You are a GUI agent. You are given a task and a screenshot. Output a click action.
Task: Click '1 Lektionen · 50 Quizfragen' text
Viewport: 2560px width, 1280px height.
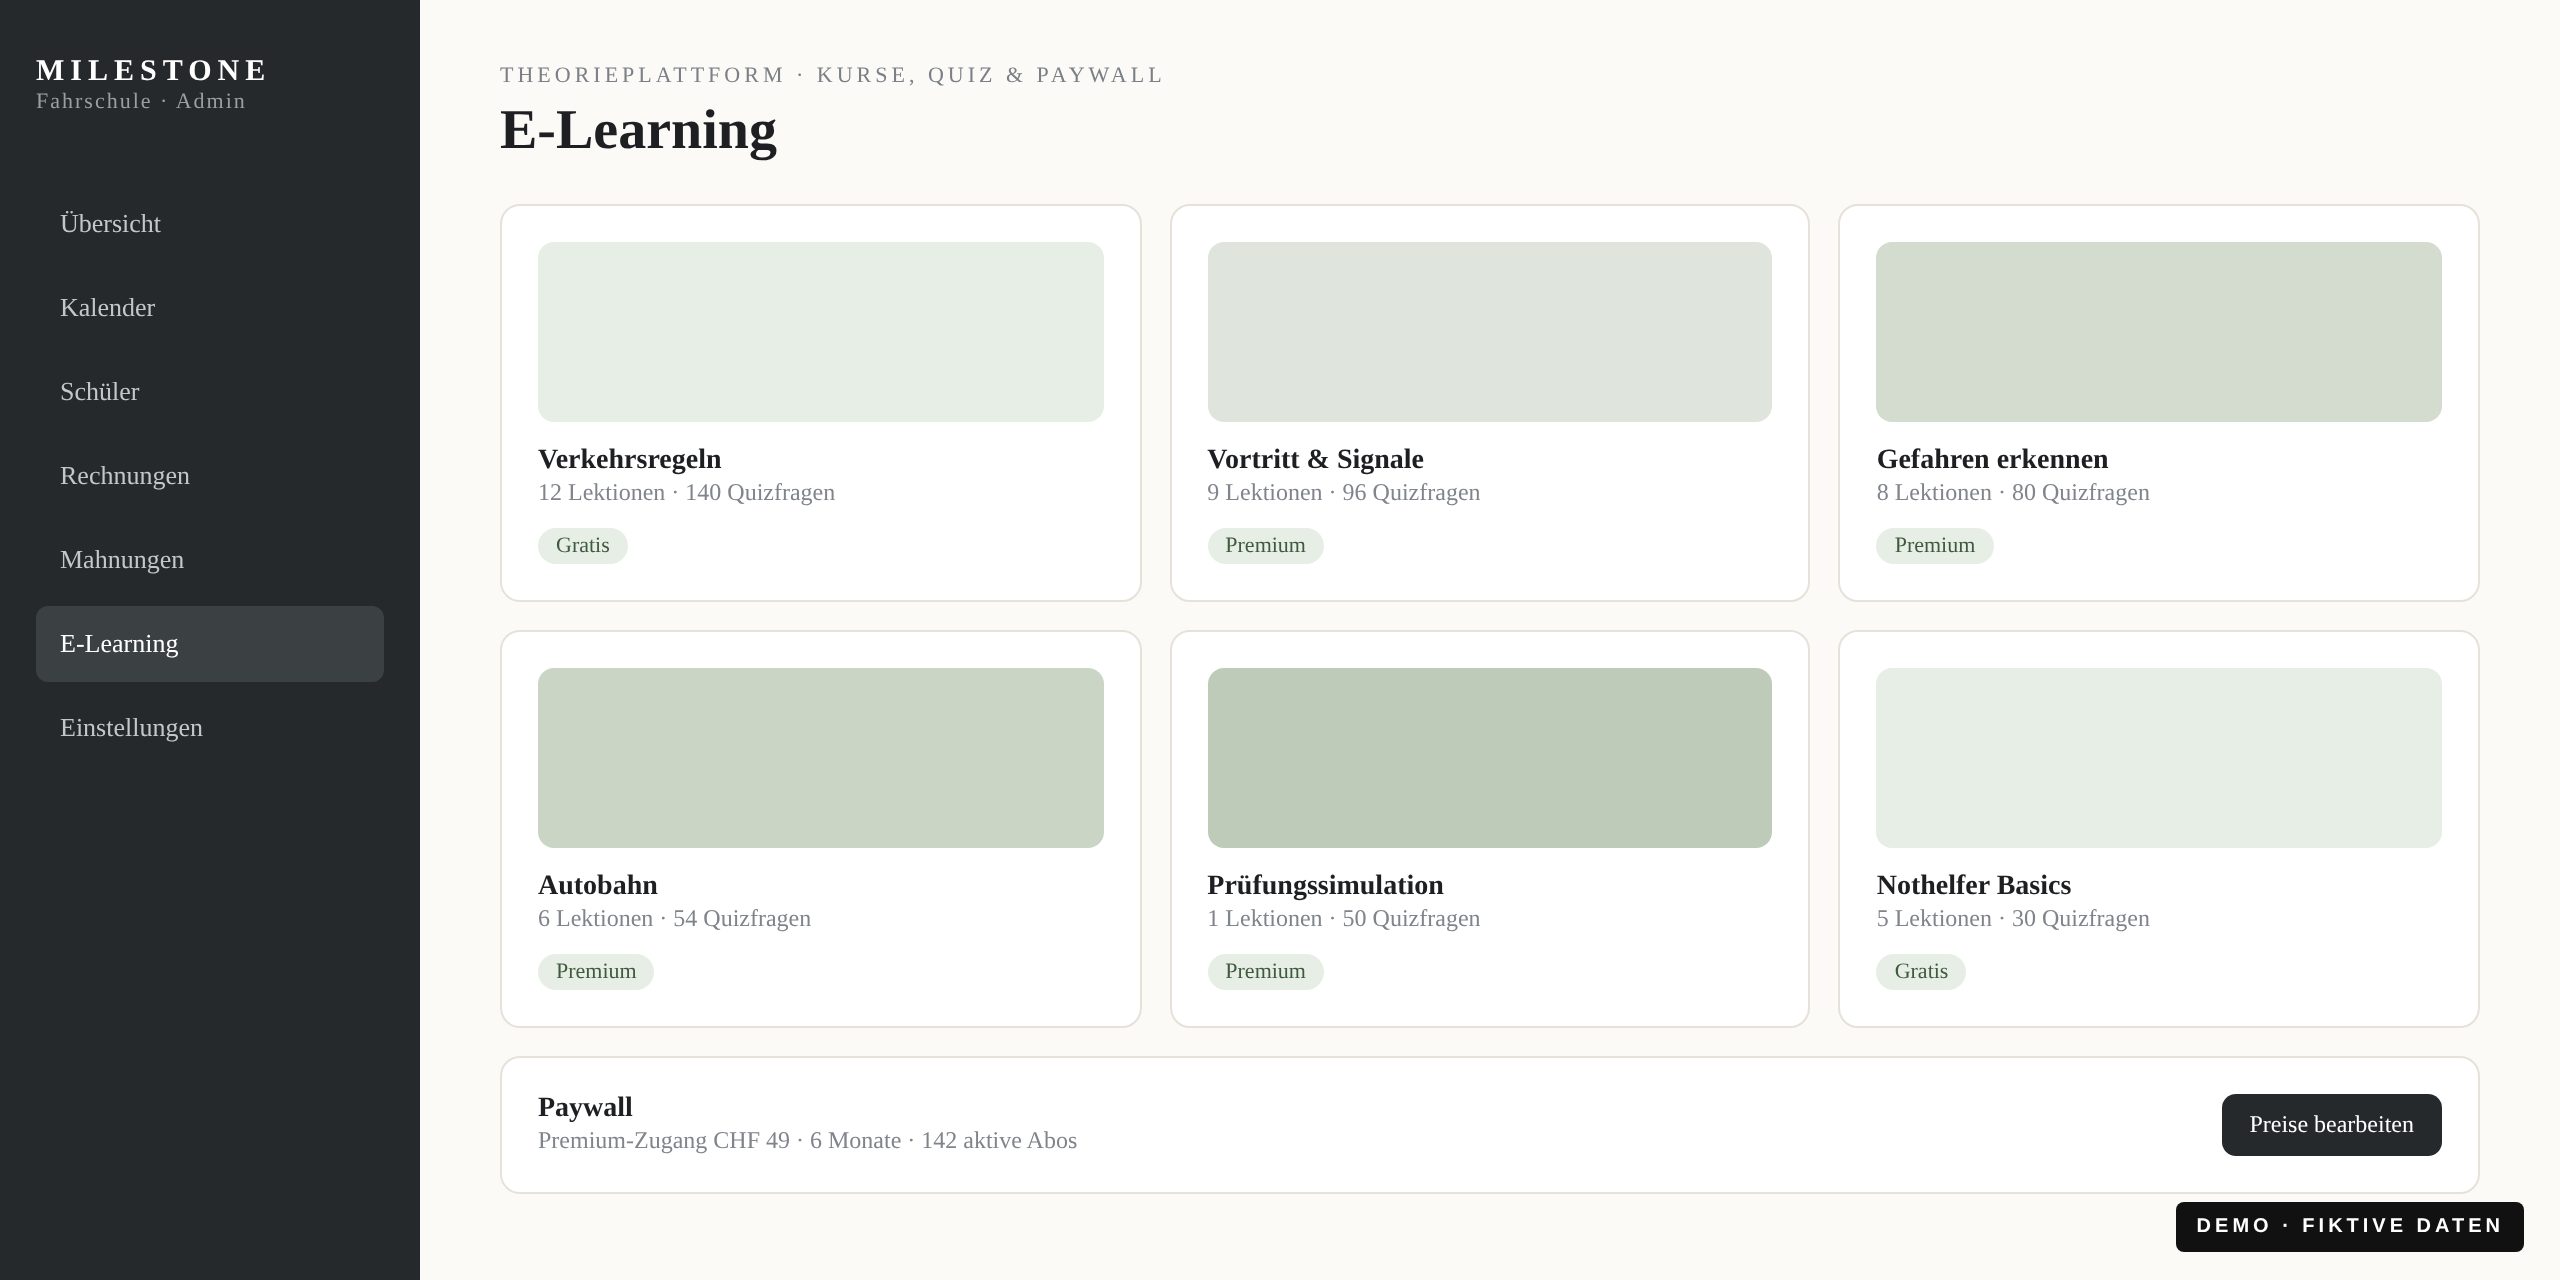point(1343,919)
